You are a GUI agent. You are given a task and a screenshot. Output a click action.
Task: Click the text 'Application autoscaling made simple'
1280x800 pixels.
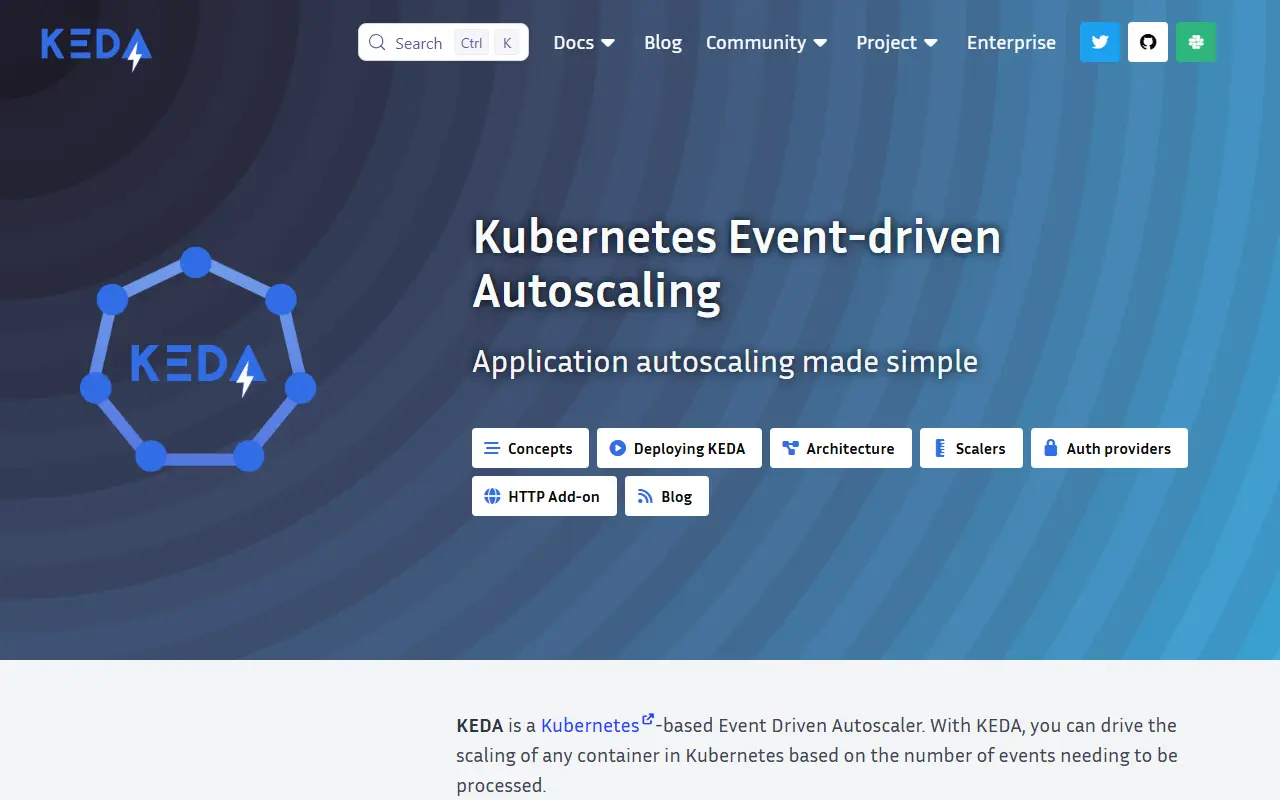[725, 361]
